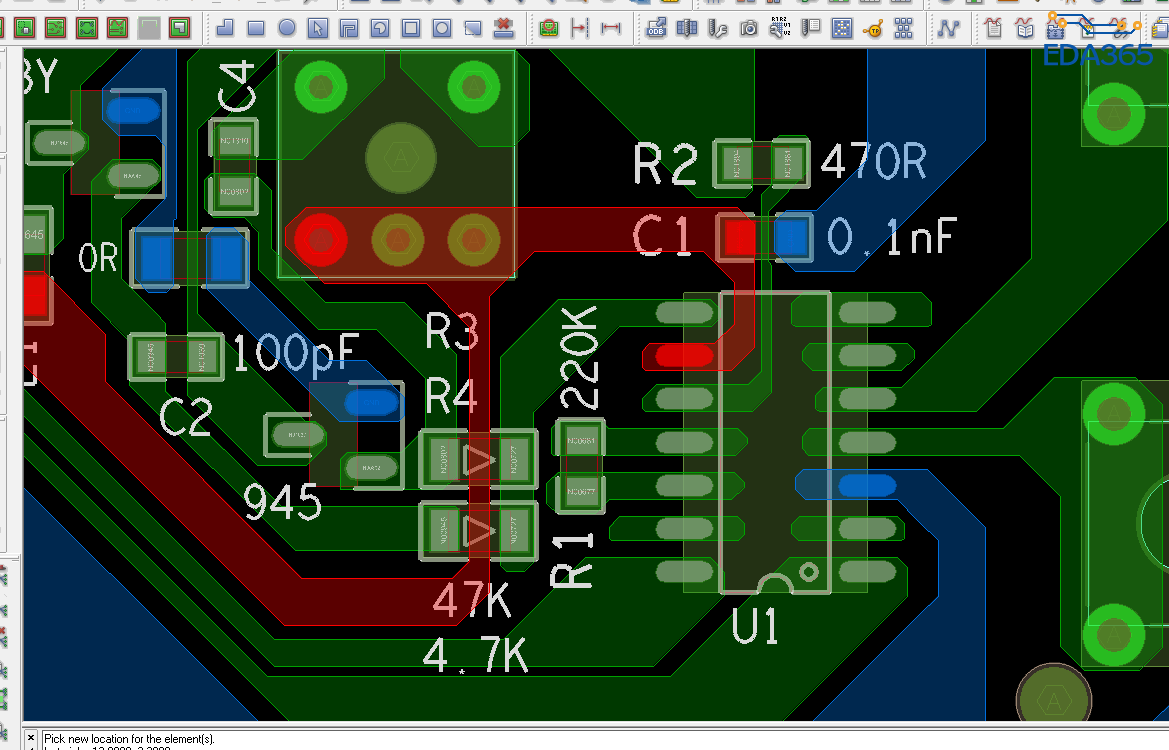
Task: Click the green icon with white corner shape
Action: (180, 28)
